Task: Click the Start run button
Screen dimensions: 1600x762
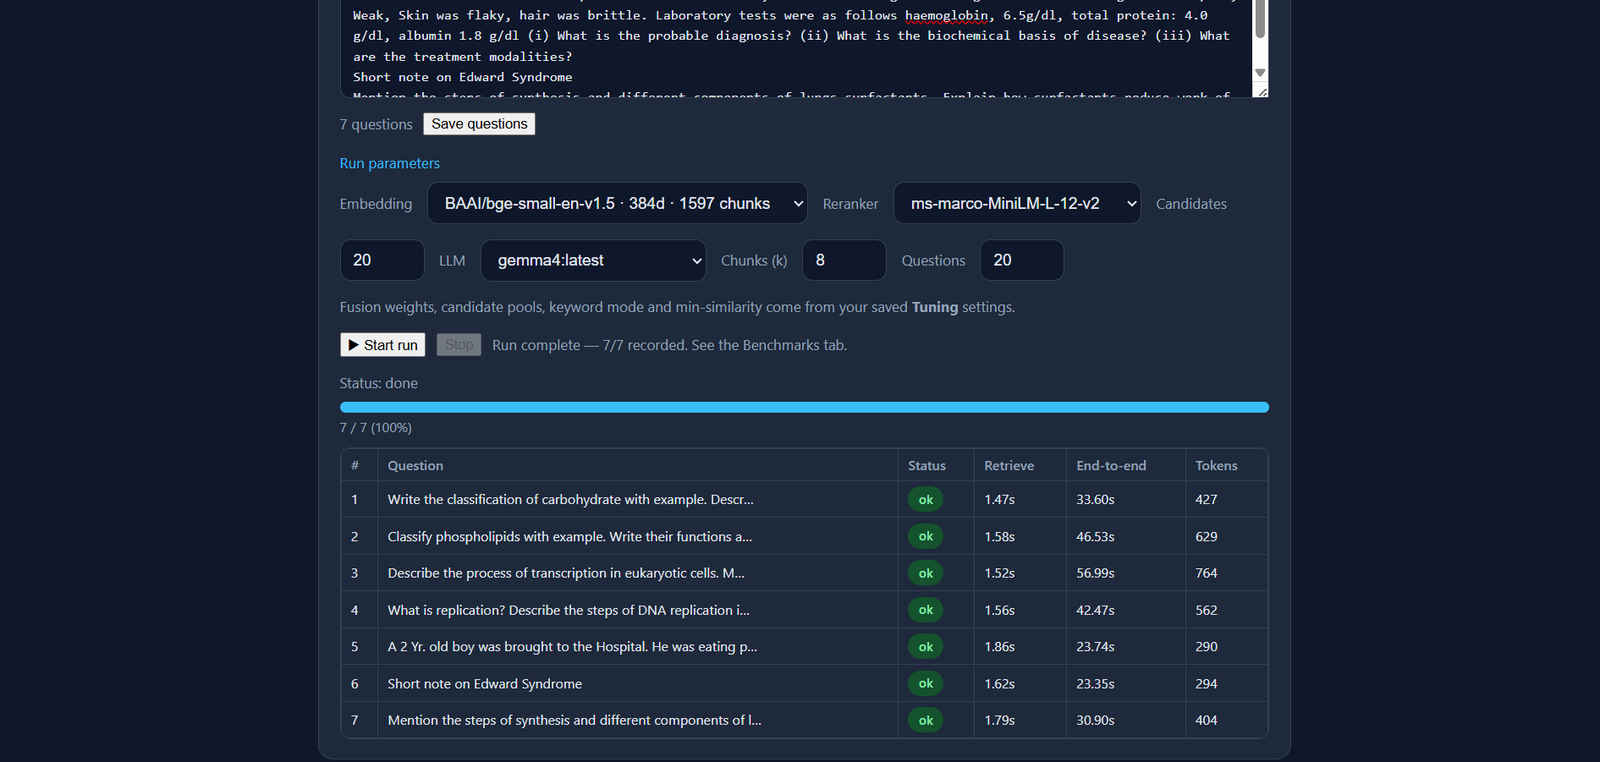Action: (x=383, y=345)
